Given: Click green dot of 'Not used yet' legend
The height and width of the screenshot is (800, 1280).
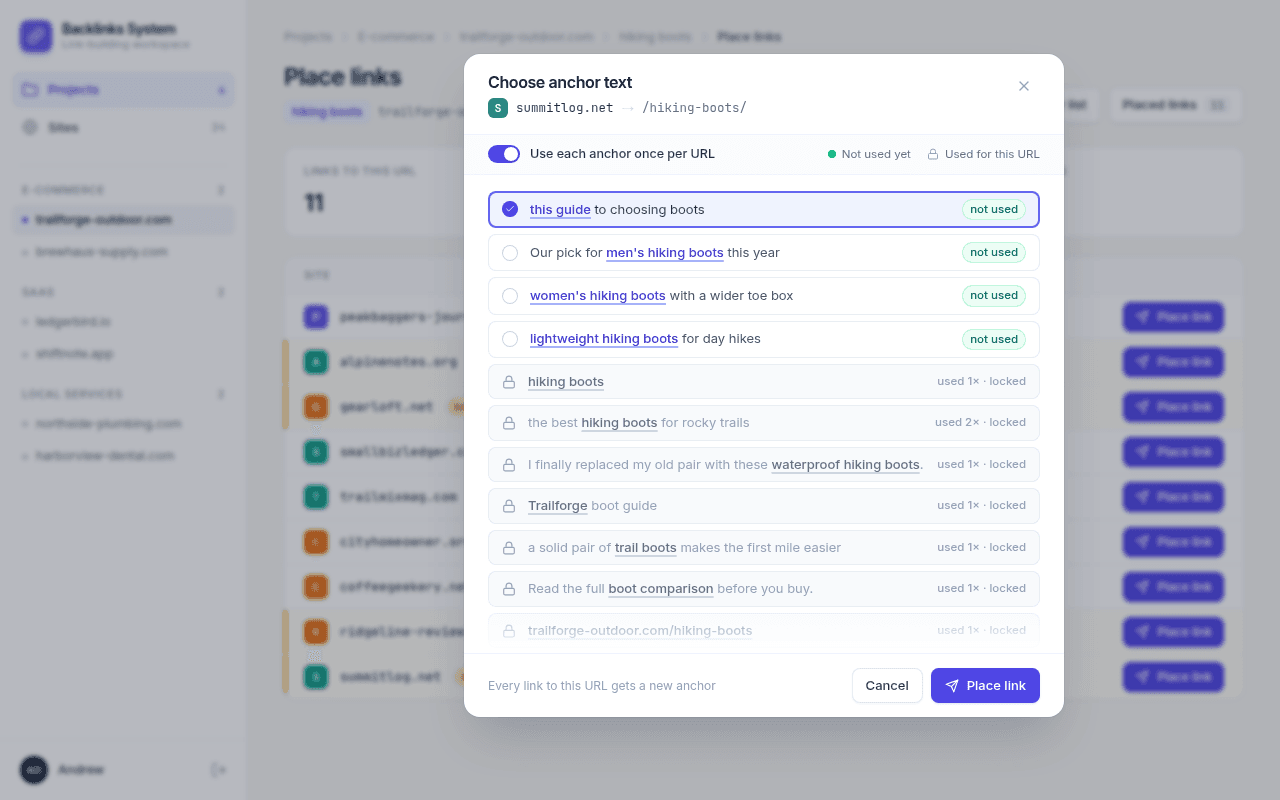Looking at the screenshot, I should (x=832, y=155).
